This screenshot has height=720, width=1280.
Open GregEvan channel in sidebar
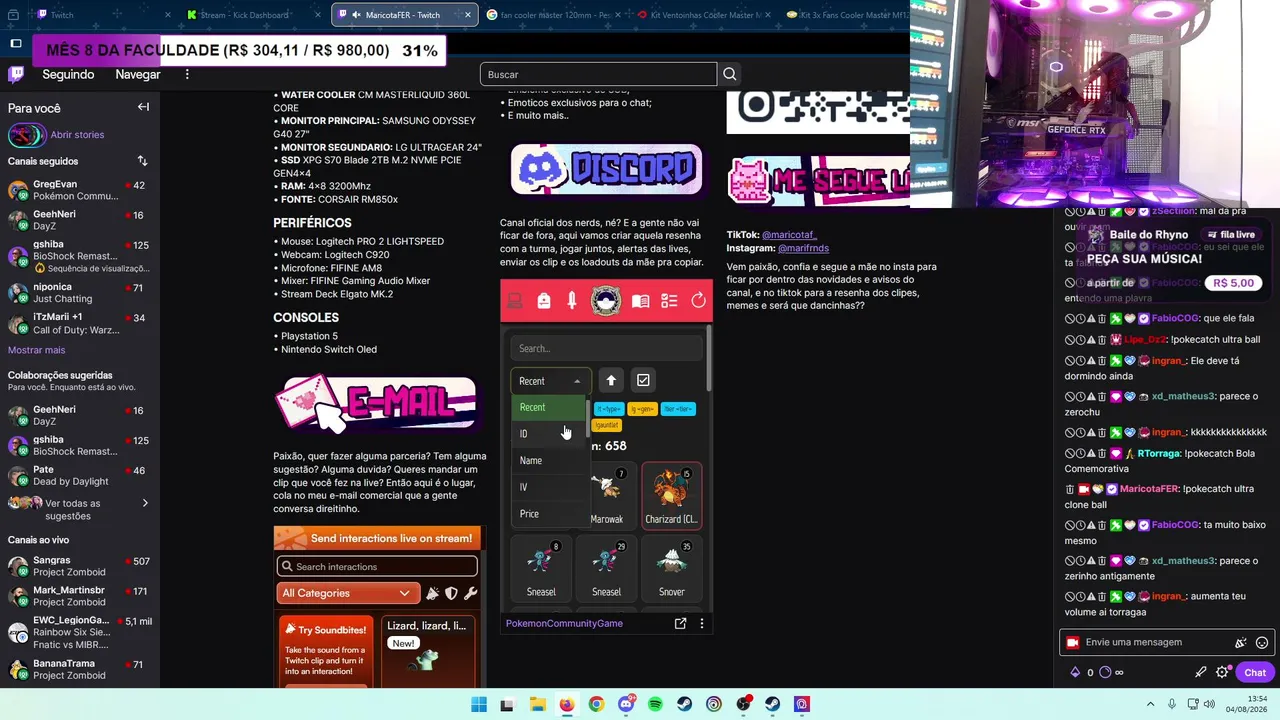click(80, 190)
